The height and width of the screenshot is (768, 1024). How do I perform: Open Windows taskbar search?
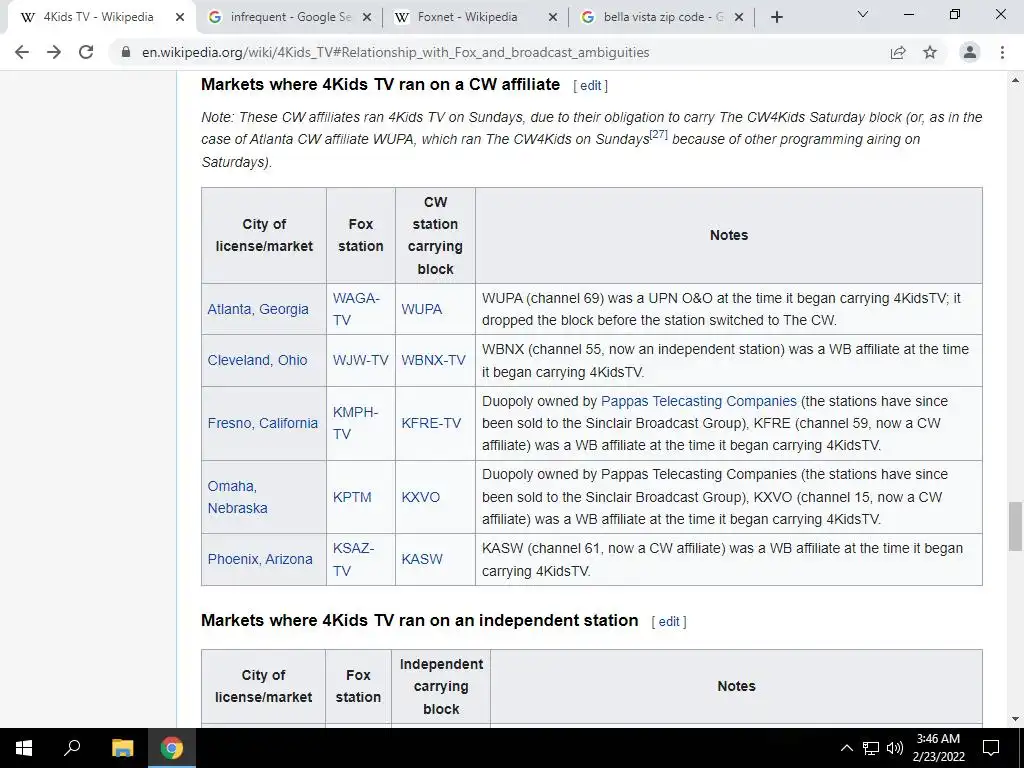(x=72, y=748)
